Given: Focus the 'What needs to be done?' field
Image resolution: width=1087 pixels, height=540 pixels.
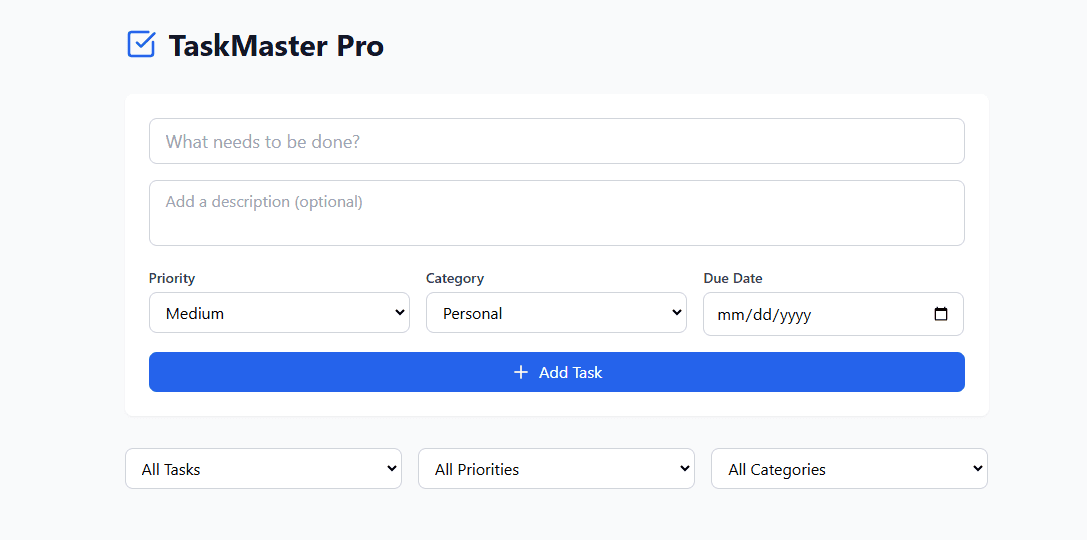Looking at the screenshot, I should click(x=557, y=141).
